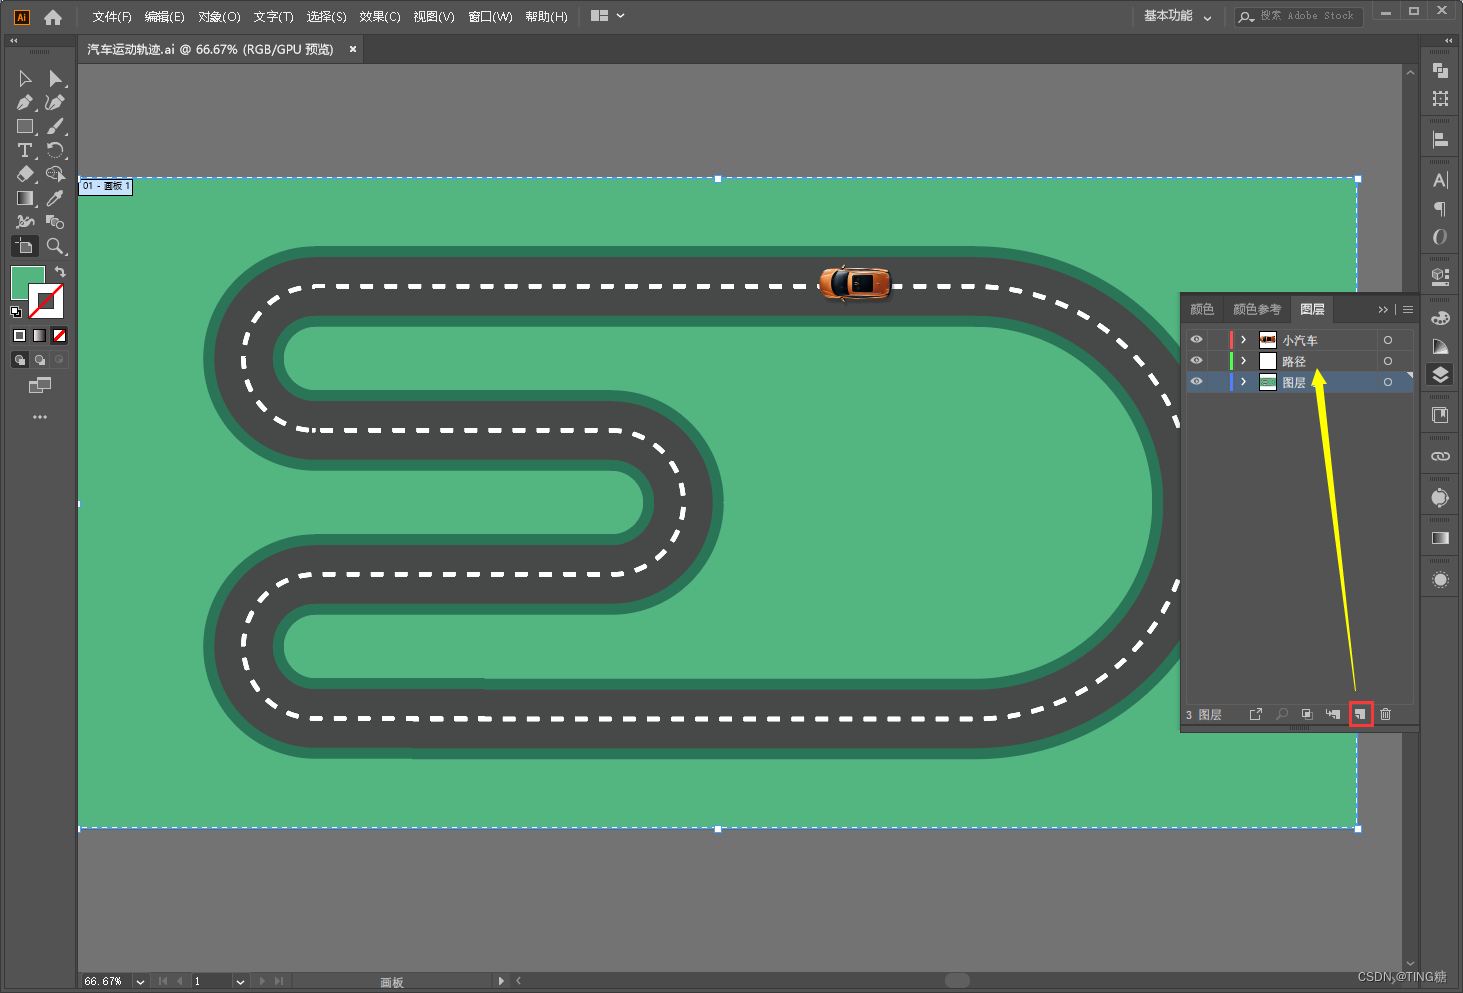This screenshot has height=993, width=1463.
Task: Open OpenType panel icon in dock
Action: (1440, 237)
